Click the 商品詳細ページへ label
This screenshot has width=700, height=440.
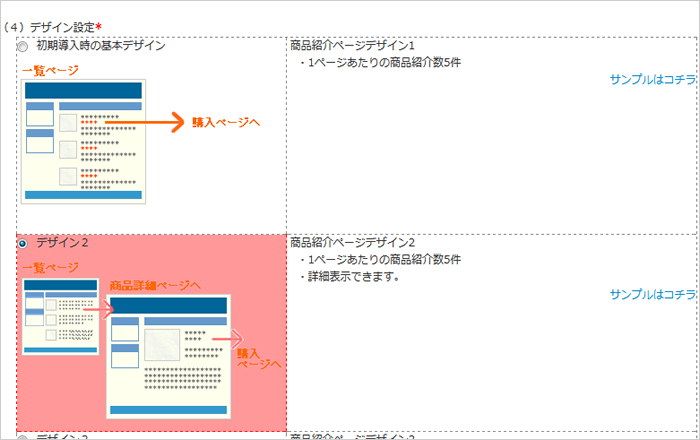pos(155,285)
